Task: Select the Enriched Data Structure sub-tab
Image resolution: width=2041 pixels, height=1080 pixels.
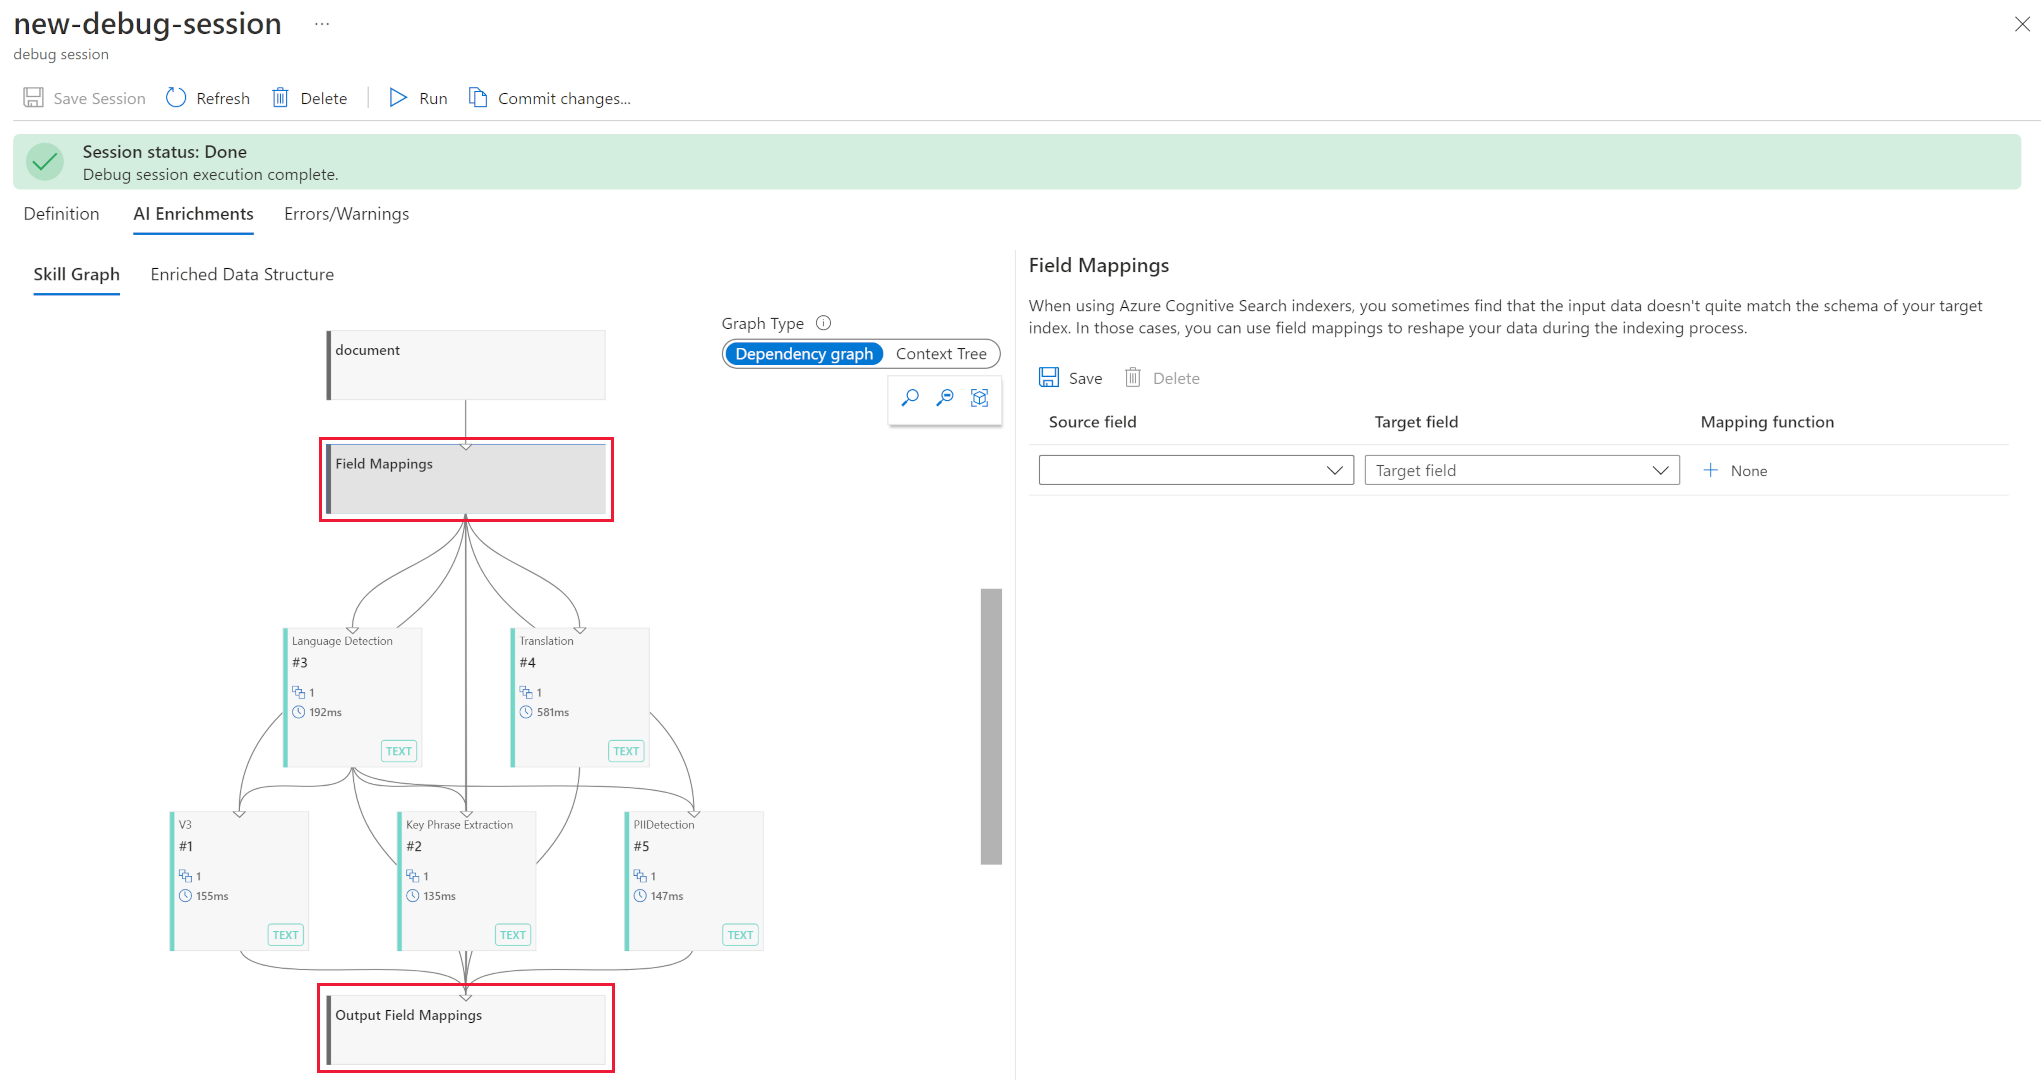Action: pyautogui.click(x=242, y=274)
